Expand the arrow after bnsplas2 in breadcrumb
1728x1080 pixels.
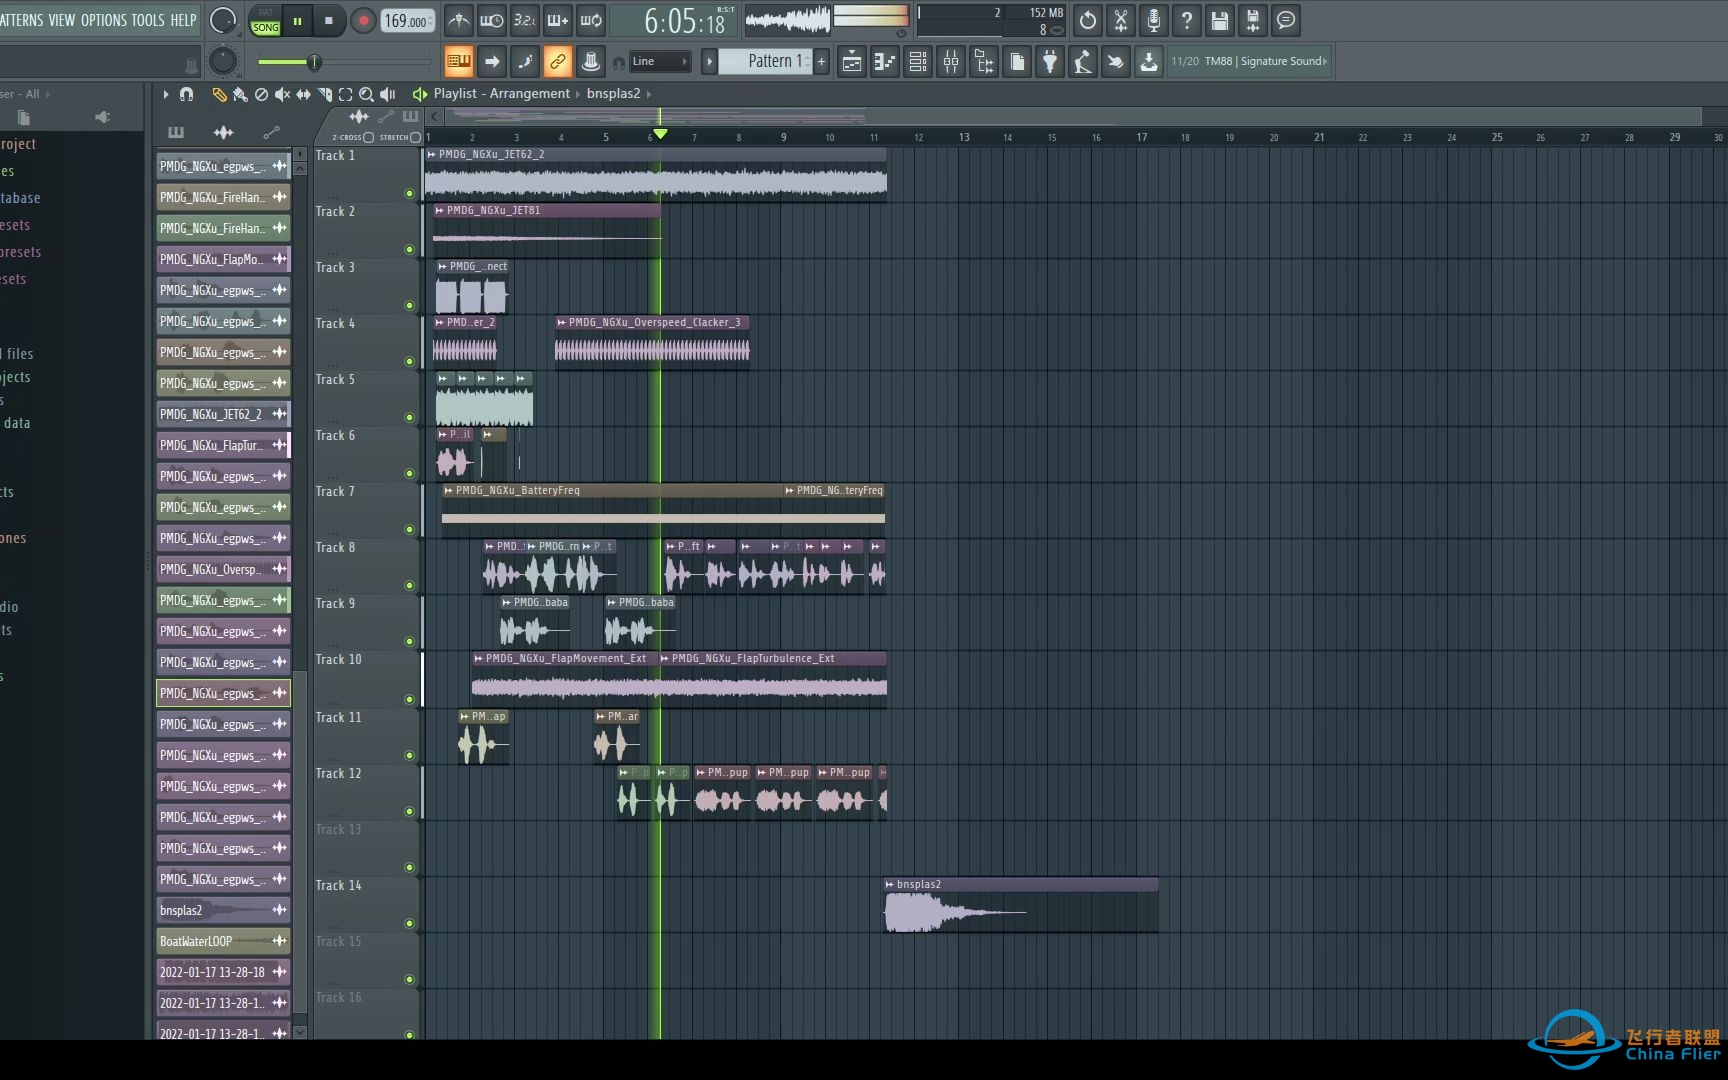pyautogui.click(x=649, y=94)
